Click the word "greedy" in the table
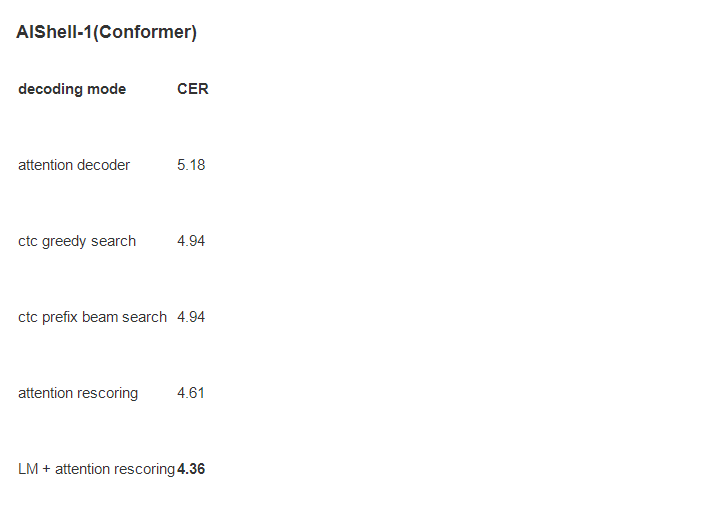Viewport: 702px width, 514px height. 65,241
